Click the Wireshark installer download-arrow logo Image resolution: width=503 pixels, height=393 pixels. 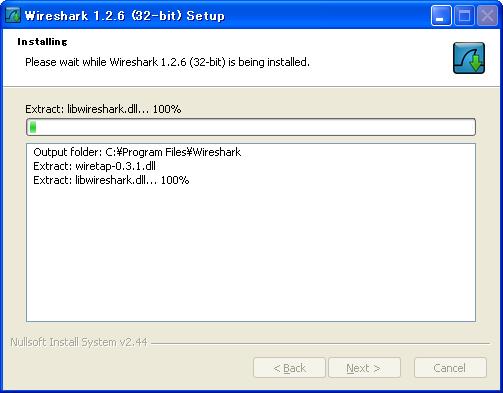point(469,58)
